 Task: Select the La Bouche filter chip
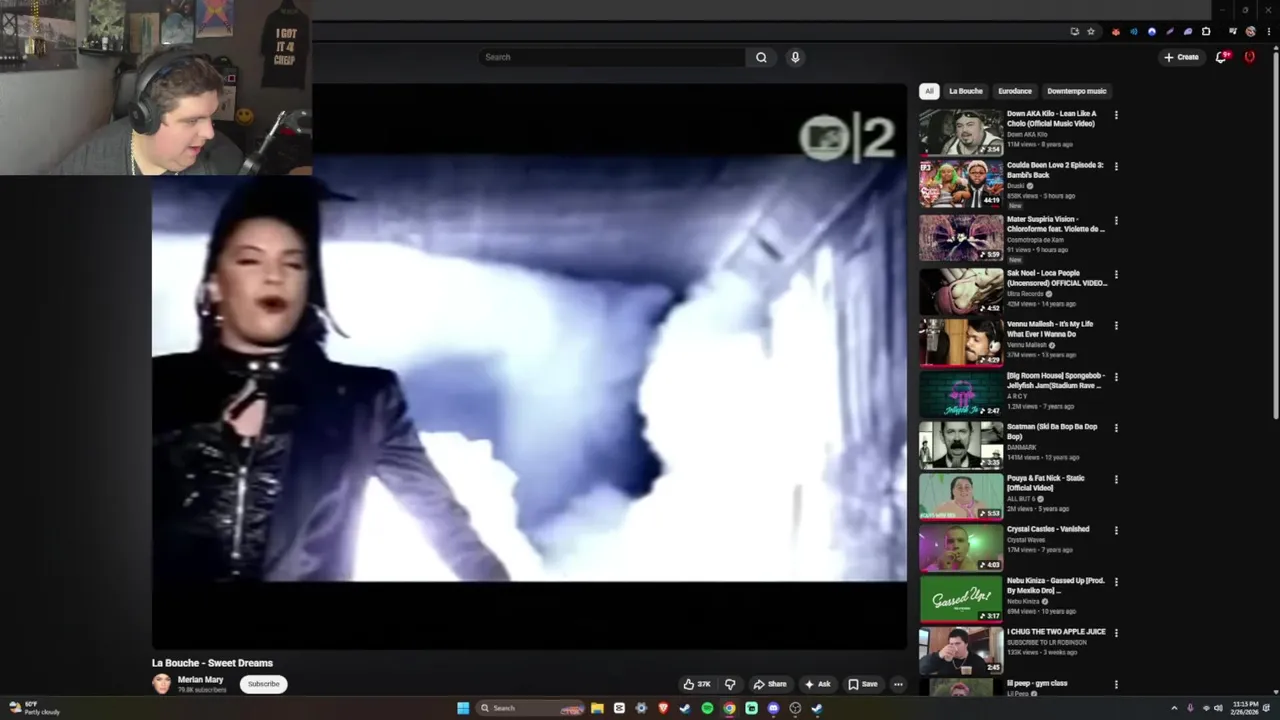point(966,91)
